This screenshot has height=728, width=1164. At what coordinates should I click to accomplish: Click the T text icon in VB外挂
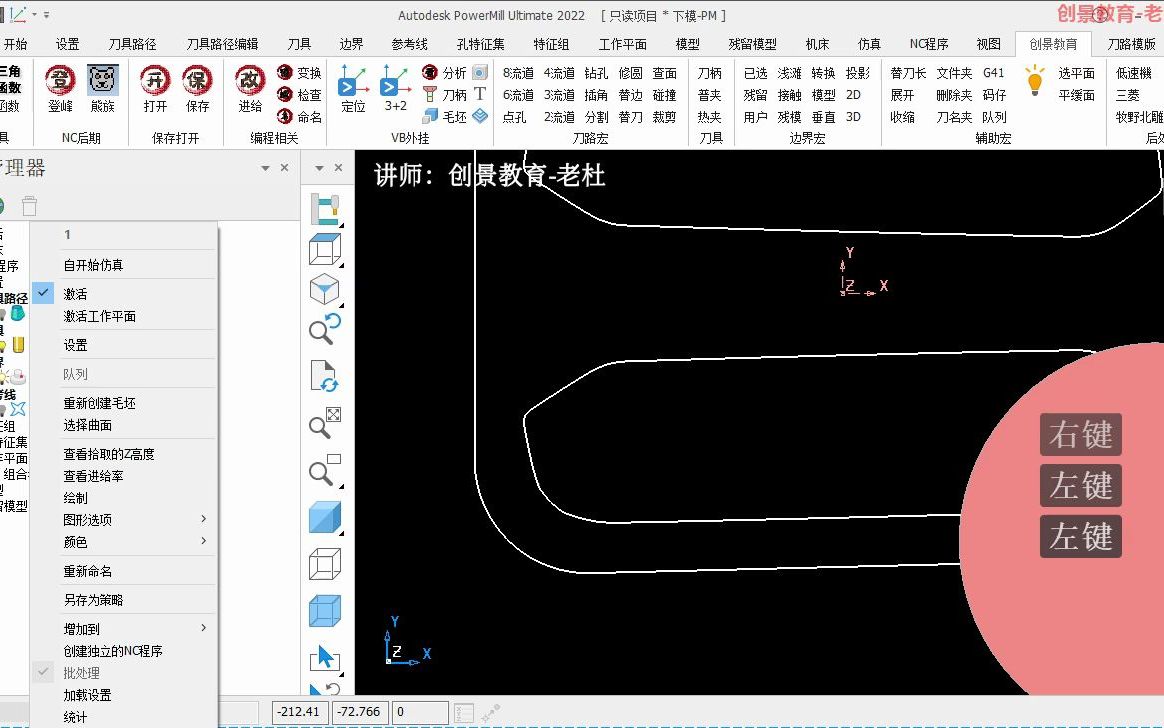click(480, 94)
